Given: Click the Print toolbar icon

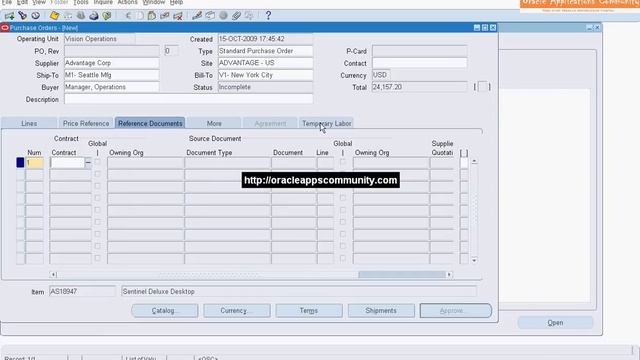Looking at the screenshot, I should [94, 16].
